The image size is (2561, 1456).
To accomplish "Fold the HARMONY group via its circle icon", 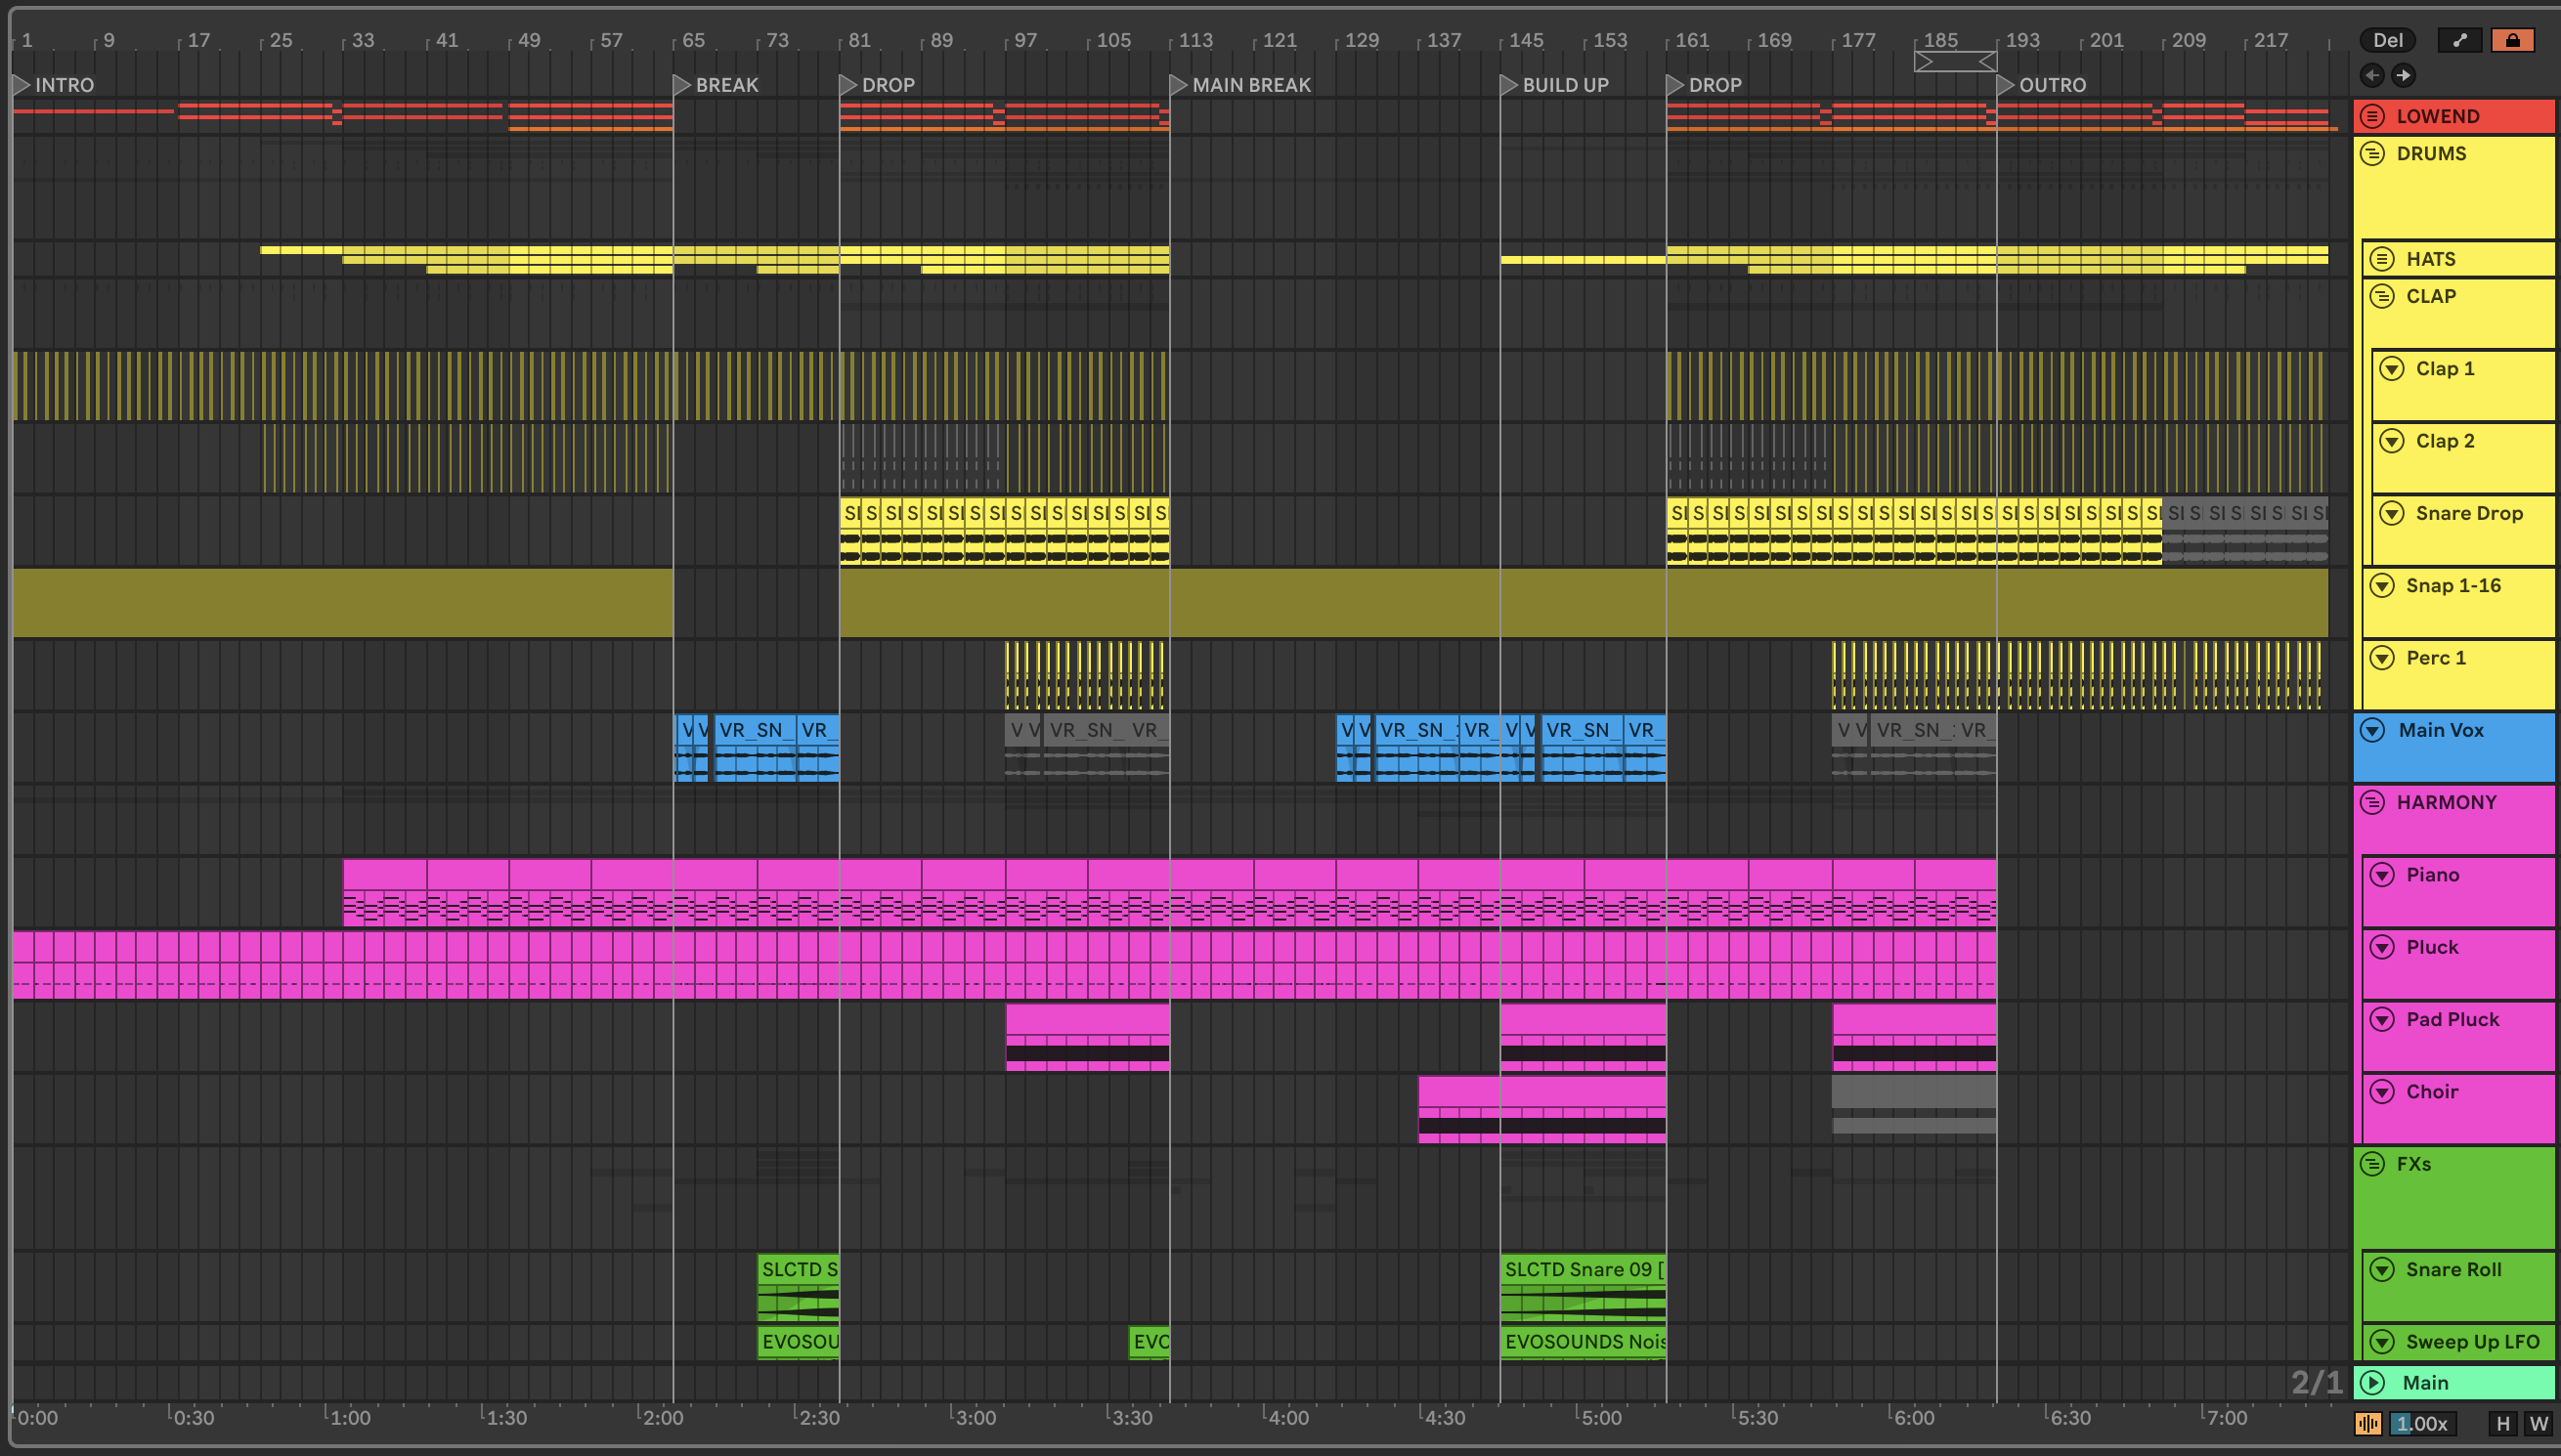I will (2372, 802).
